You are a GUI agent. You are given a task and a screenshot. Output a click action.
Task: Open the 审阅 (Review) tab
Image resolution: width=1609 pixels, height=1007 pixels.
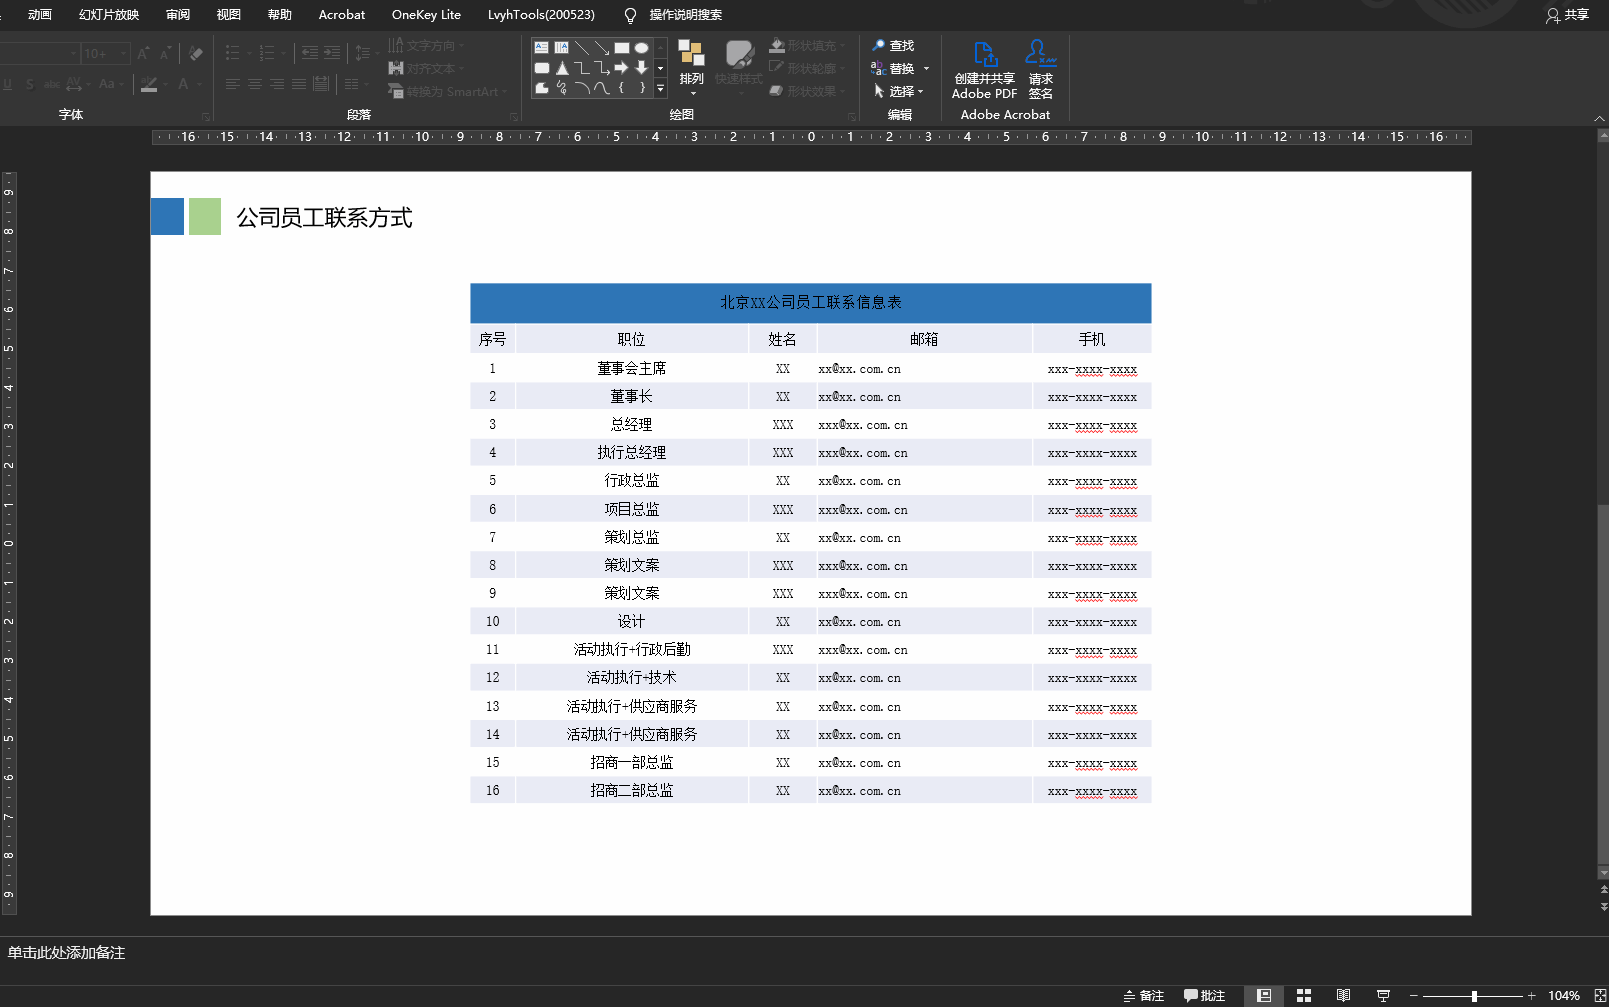178,14
